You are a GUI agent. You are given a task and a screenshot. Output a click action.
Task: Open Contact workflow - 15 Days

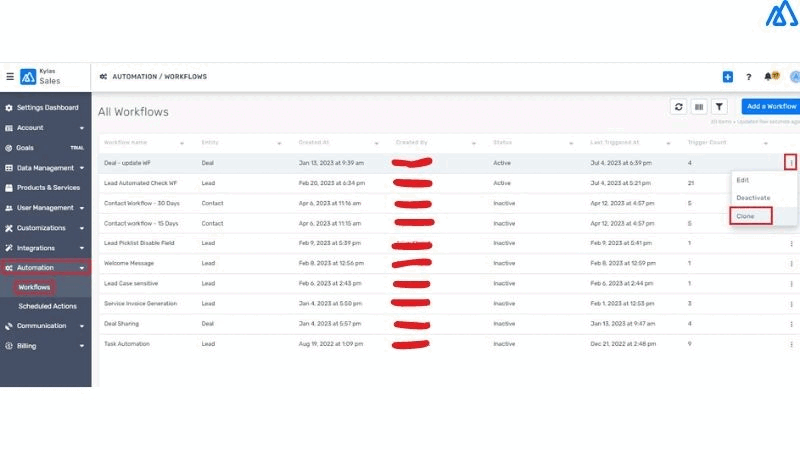(x=141, y=223)
